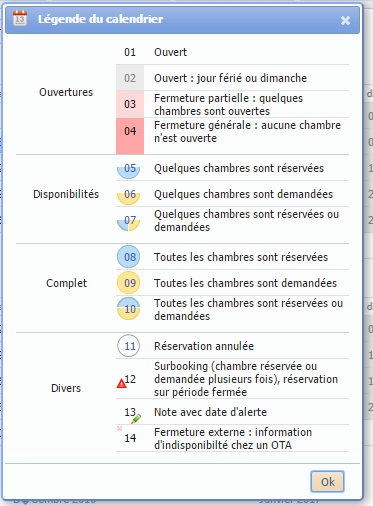Click the Note avec date d'alerte text
This screenshot has width=373, height=506.
[210, 412]
